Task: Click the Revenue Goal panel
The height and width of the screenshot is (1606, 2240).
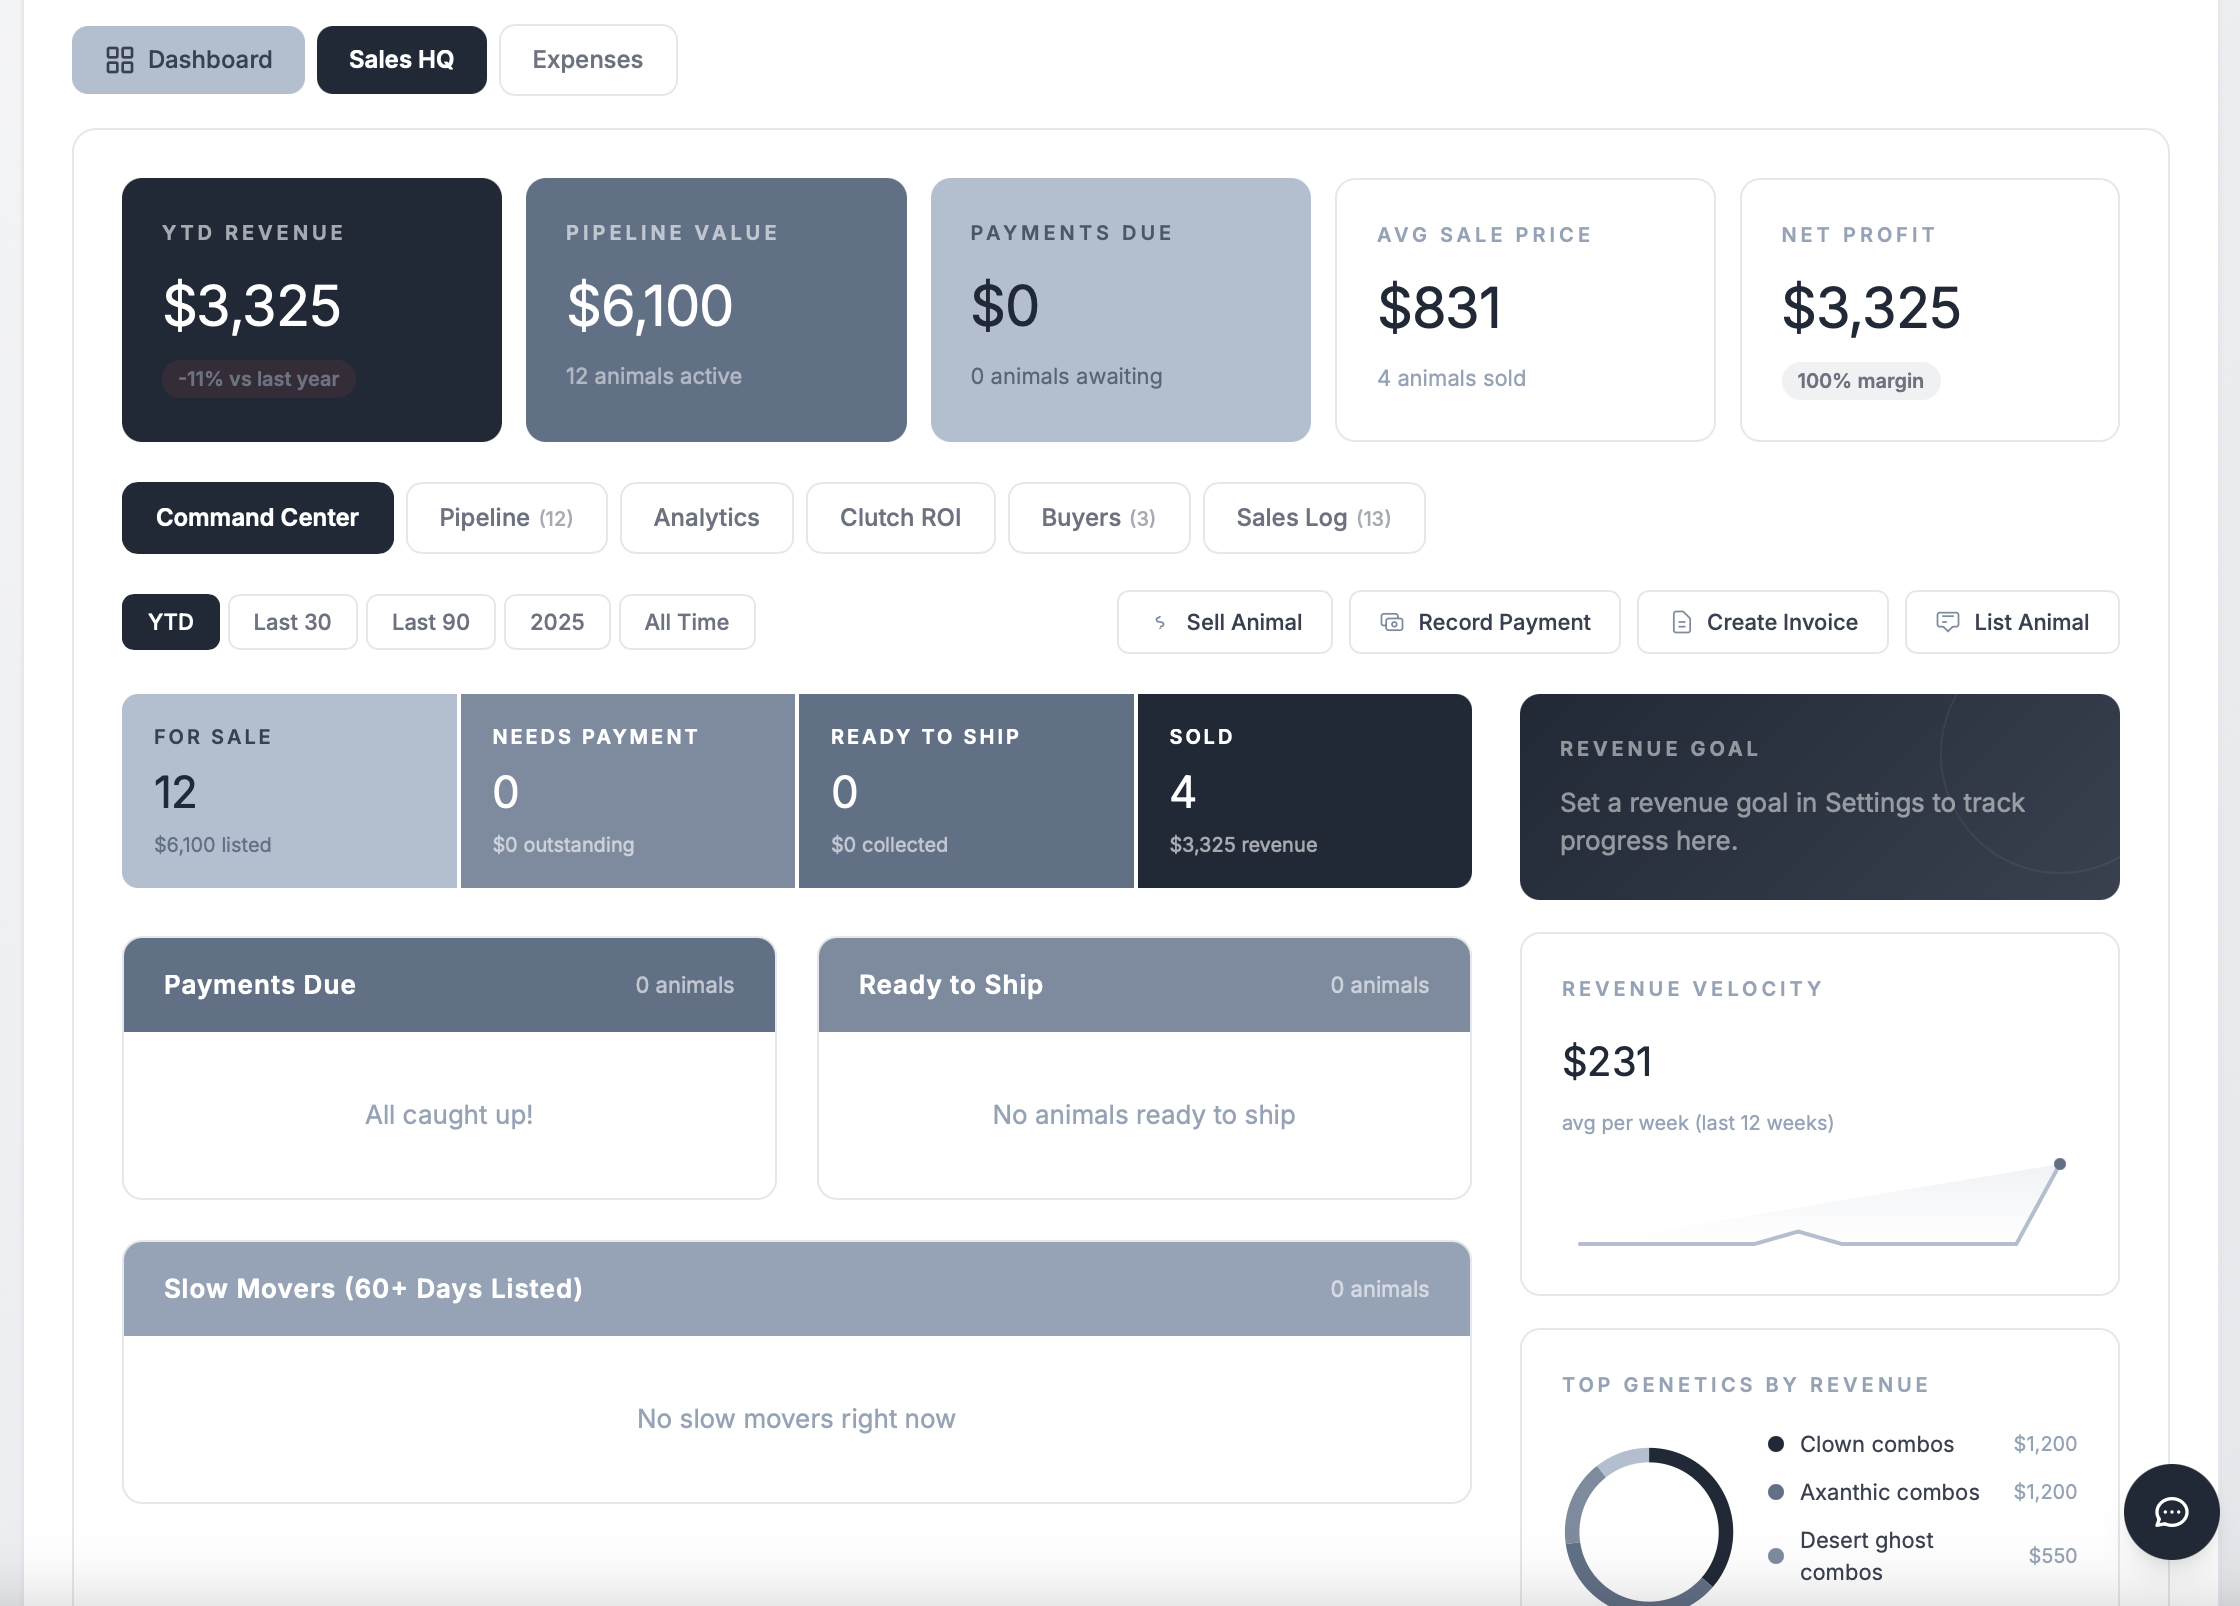Action: (x=1820, y=797)
